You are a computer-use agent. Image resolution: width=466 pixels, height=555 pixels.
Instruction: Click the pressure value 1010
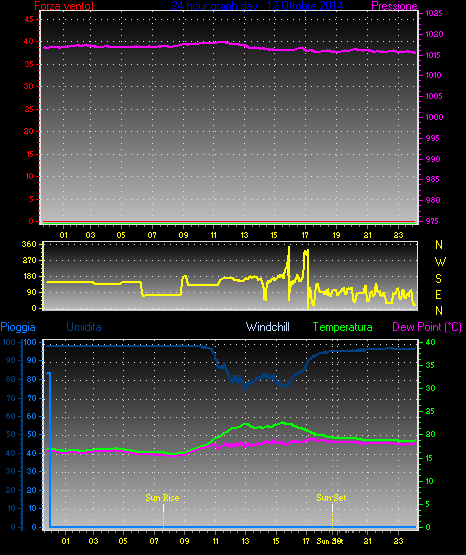pyautogui.click(x=433, y=75)
